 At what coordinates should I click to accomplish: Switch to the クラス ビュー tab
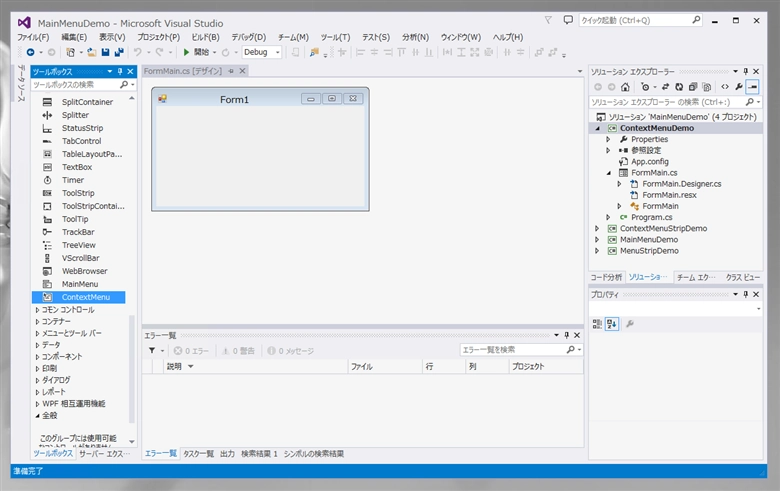(x=743, y=278)
